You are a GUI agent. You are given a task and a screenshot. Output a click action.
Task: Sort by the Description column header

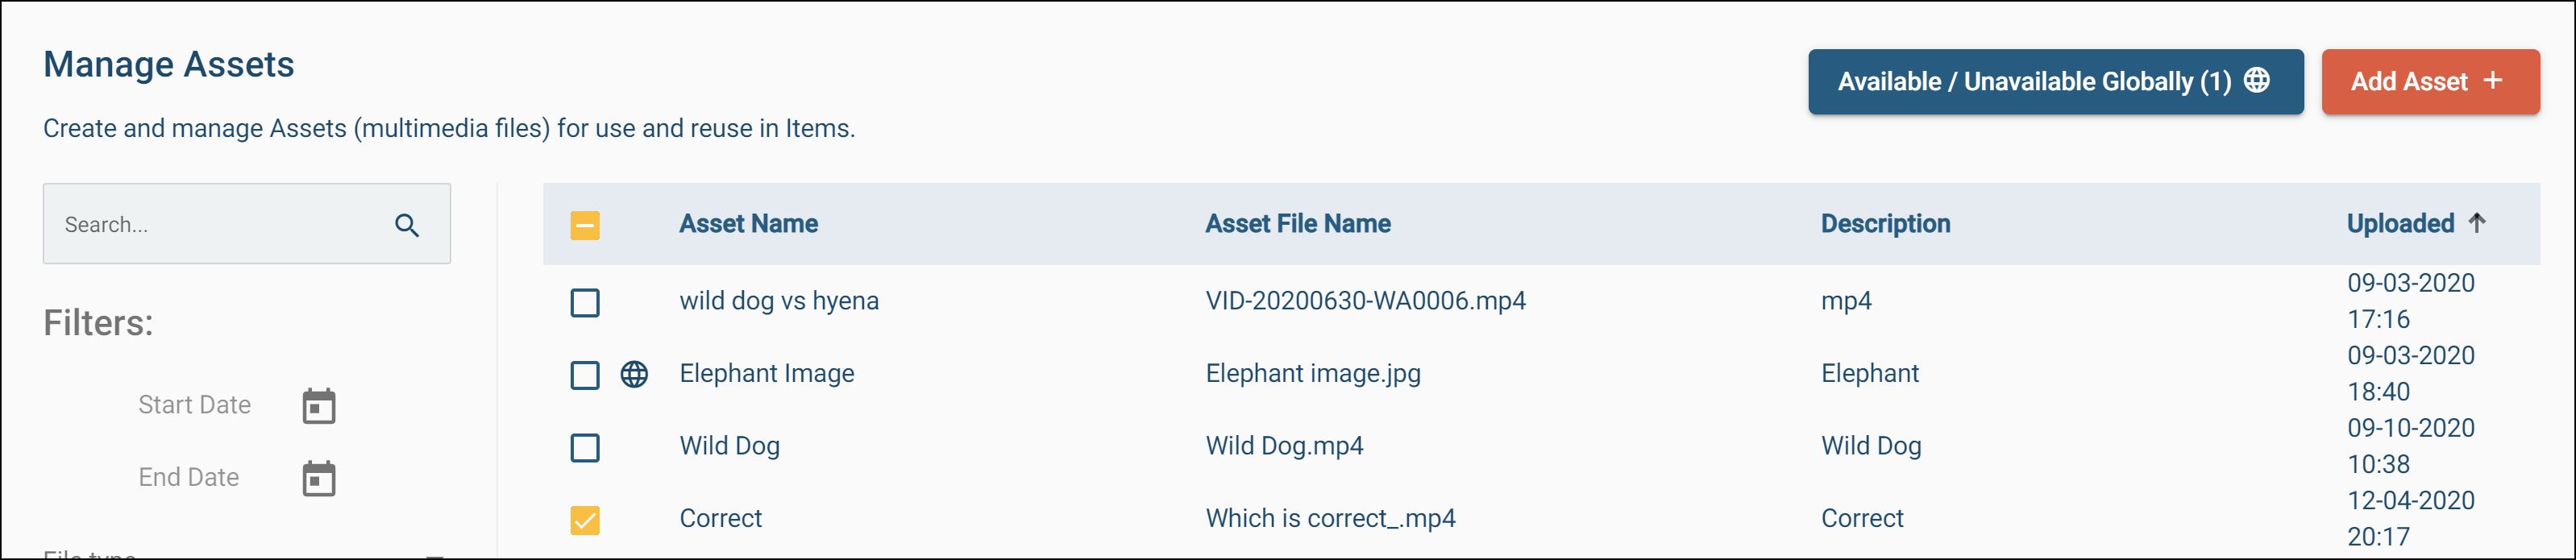click(1885, 224)
